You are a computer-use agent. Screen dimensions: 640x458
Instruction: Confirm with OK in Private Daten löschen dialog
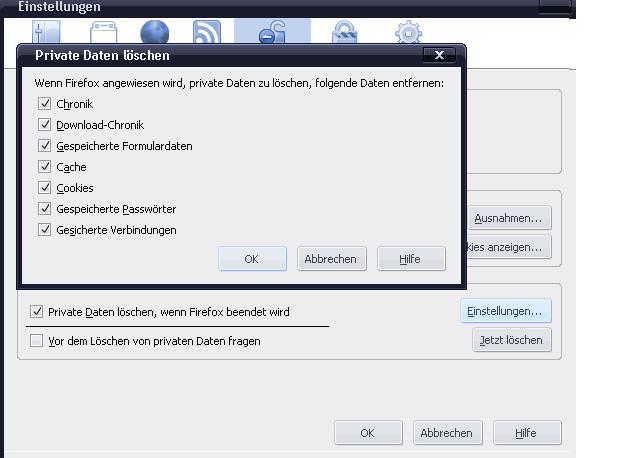click(252, 259)
